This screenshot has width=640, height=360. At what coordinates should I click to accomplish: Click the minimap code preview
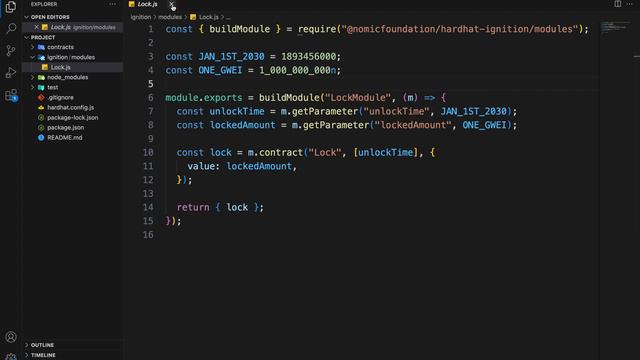tap(616, 28)
